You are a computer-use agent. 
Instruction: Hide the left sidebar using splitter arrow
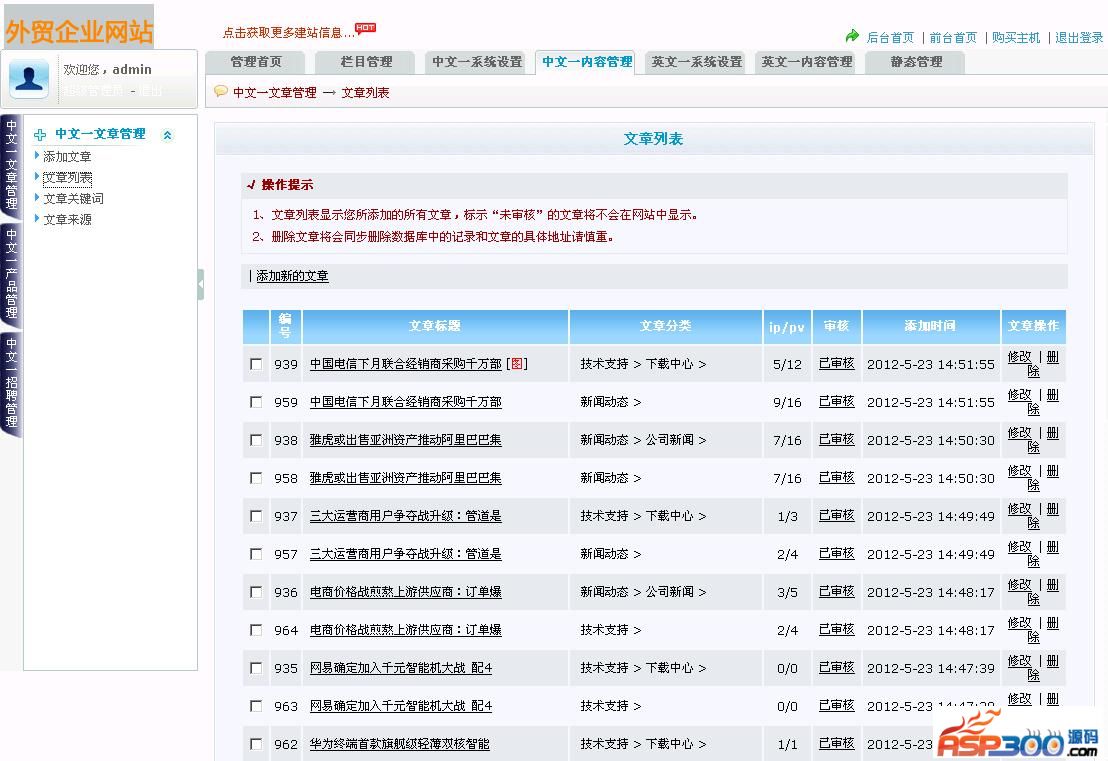click(200, 284)
